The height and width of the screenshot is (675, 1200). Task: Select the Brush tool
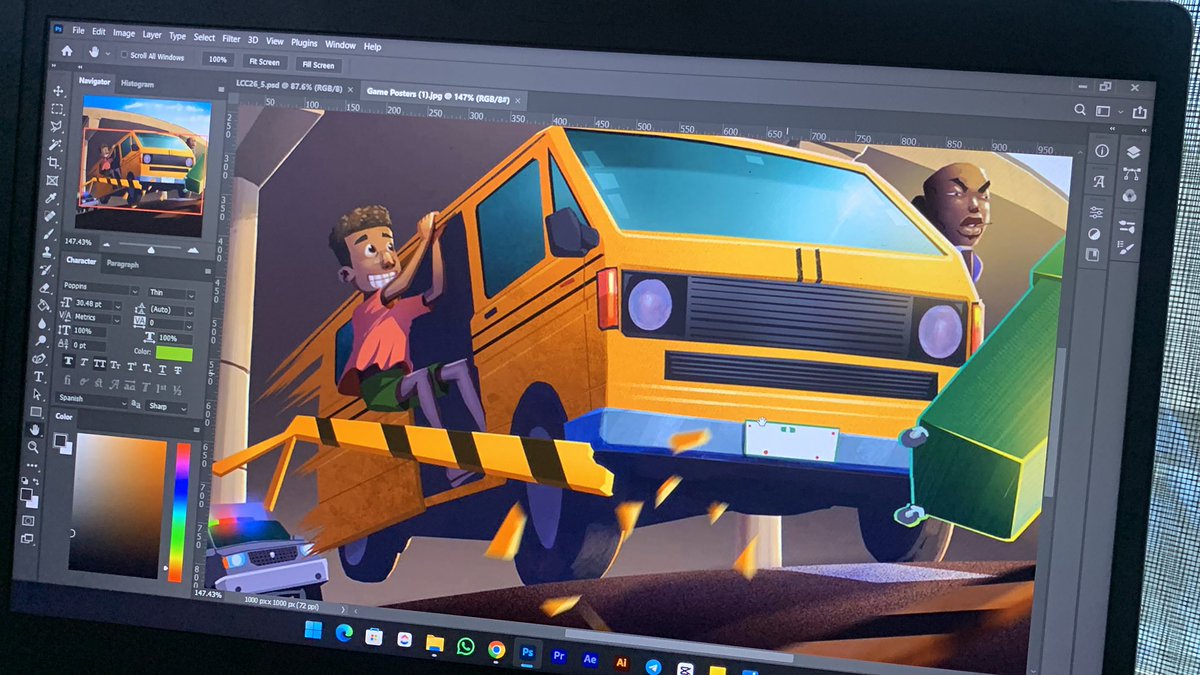coord(48,234)
